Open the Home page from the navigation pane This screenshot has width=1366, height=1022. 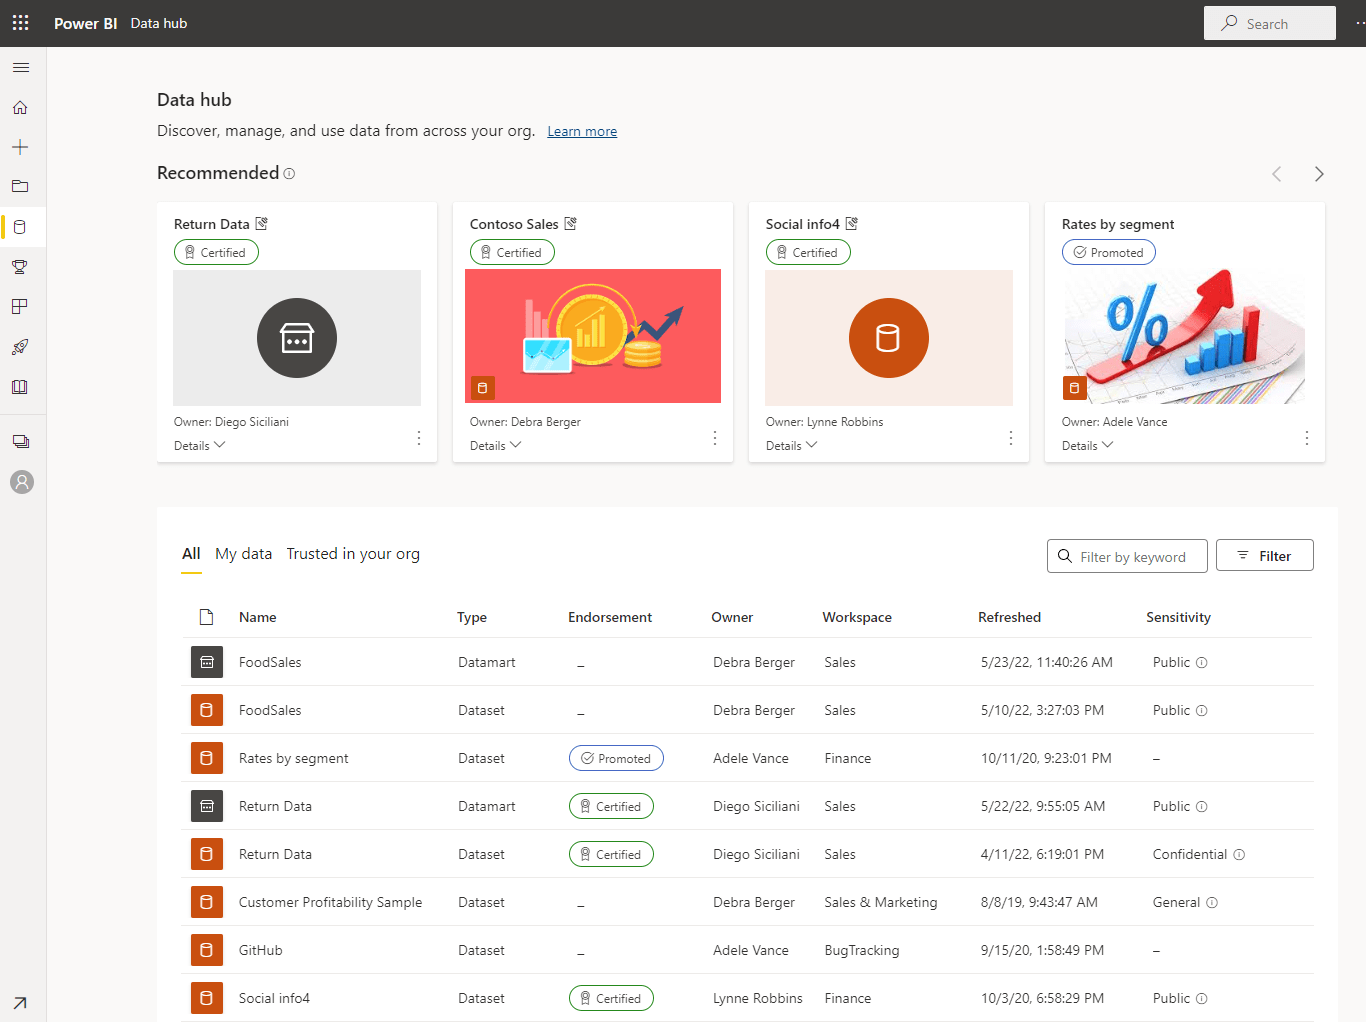point(20,107)
